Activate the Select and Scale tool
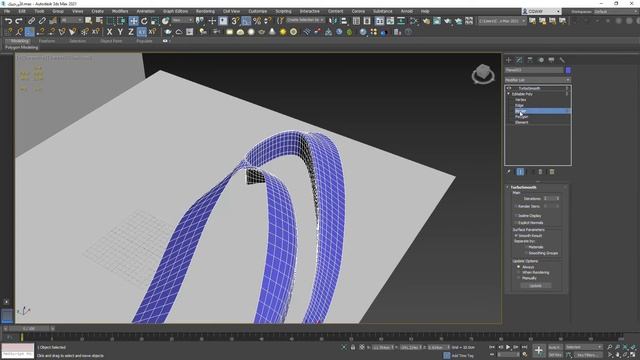 (x=155, y=21)
